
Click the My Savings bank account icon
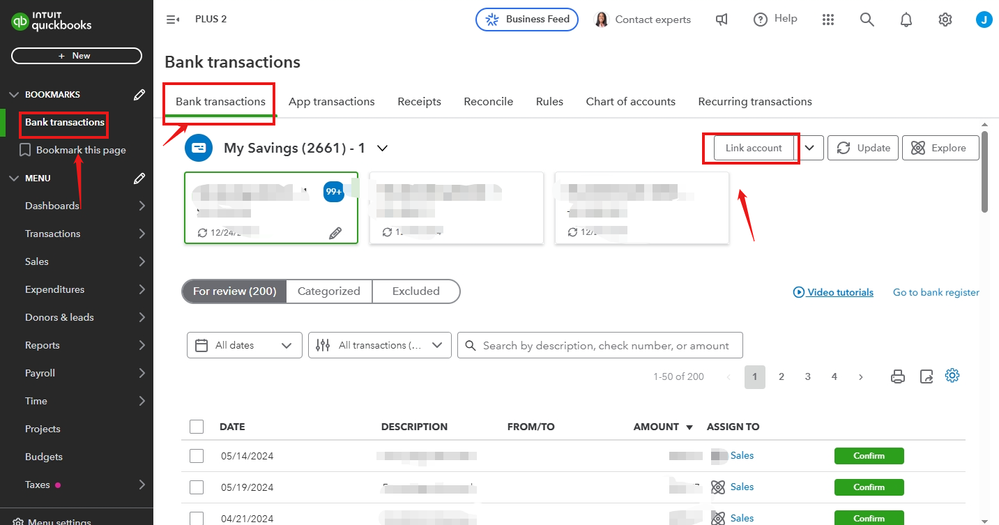(x=199, y=148)
